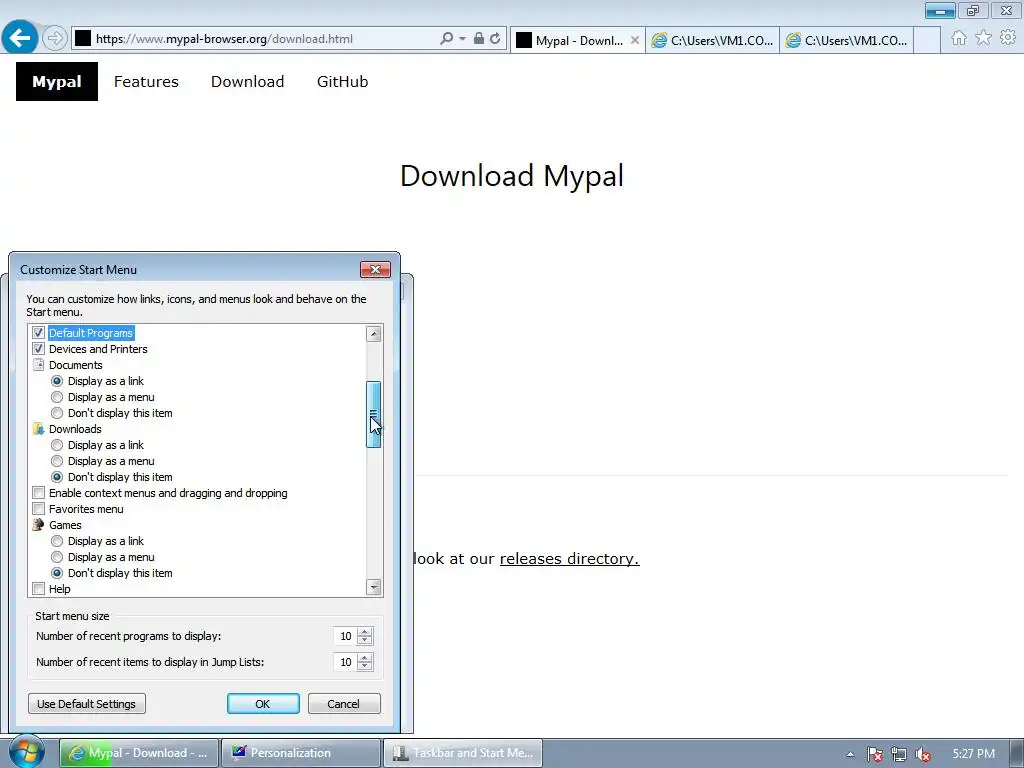Decrease number of recent programs

[365, 641]
